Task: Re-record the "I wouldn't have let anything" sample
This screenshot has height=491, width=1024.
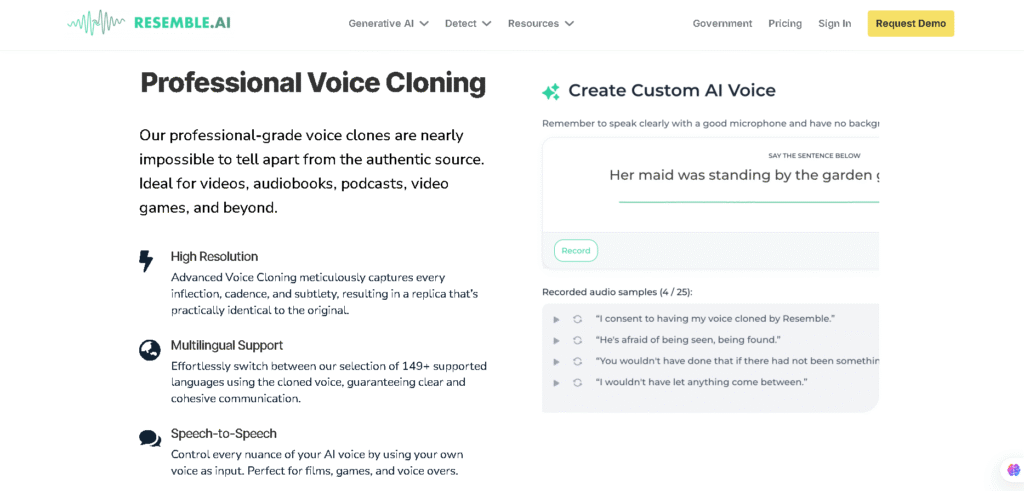Action: pyautogui.click(x=577, y=382)
